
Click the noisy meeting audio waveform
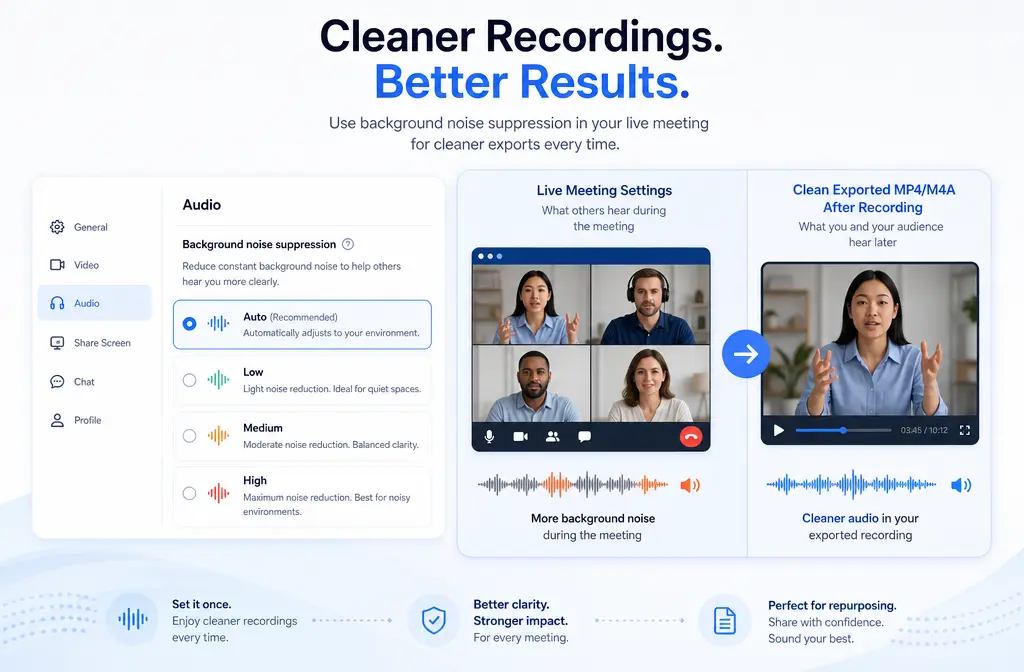(x=573, y=485)
